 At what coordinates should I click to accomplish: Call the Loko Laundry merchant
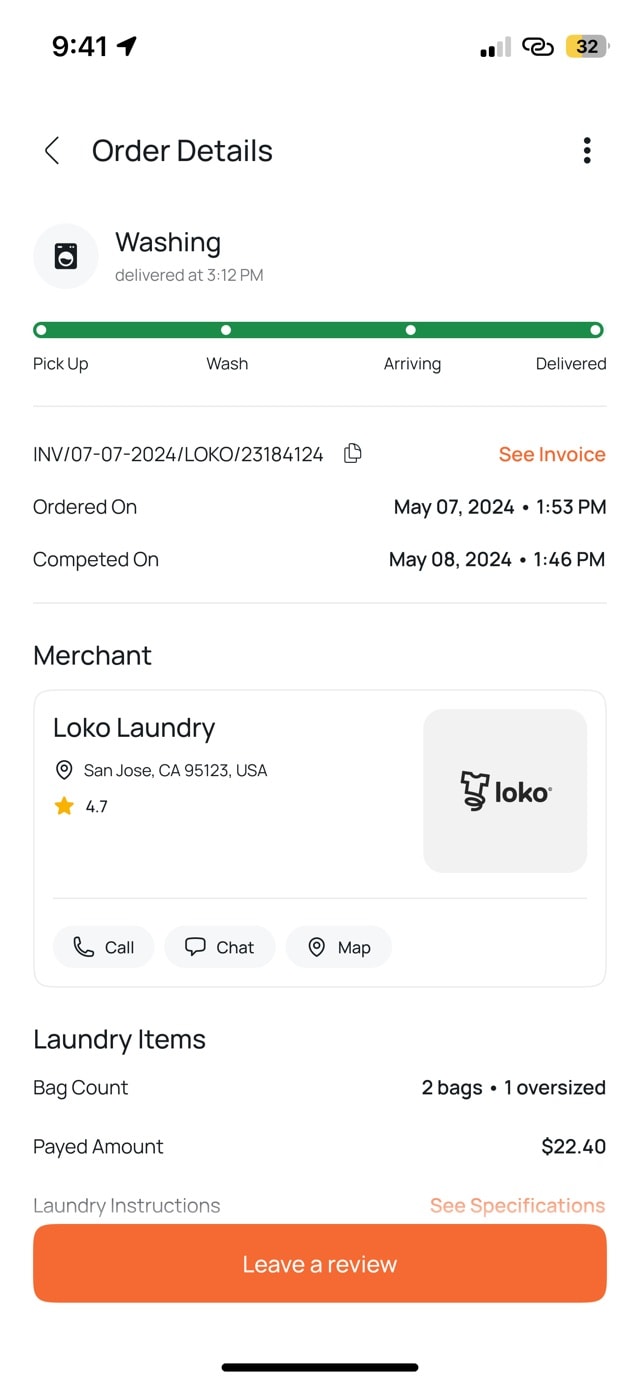click(x=104, y=947)
